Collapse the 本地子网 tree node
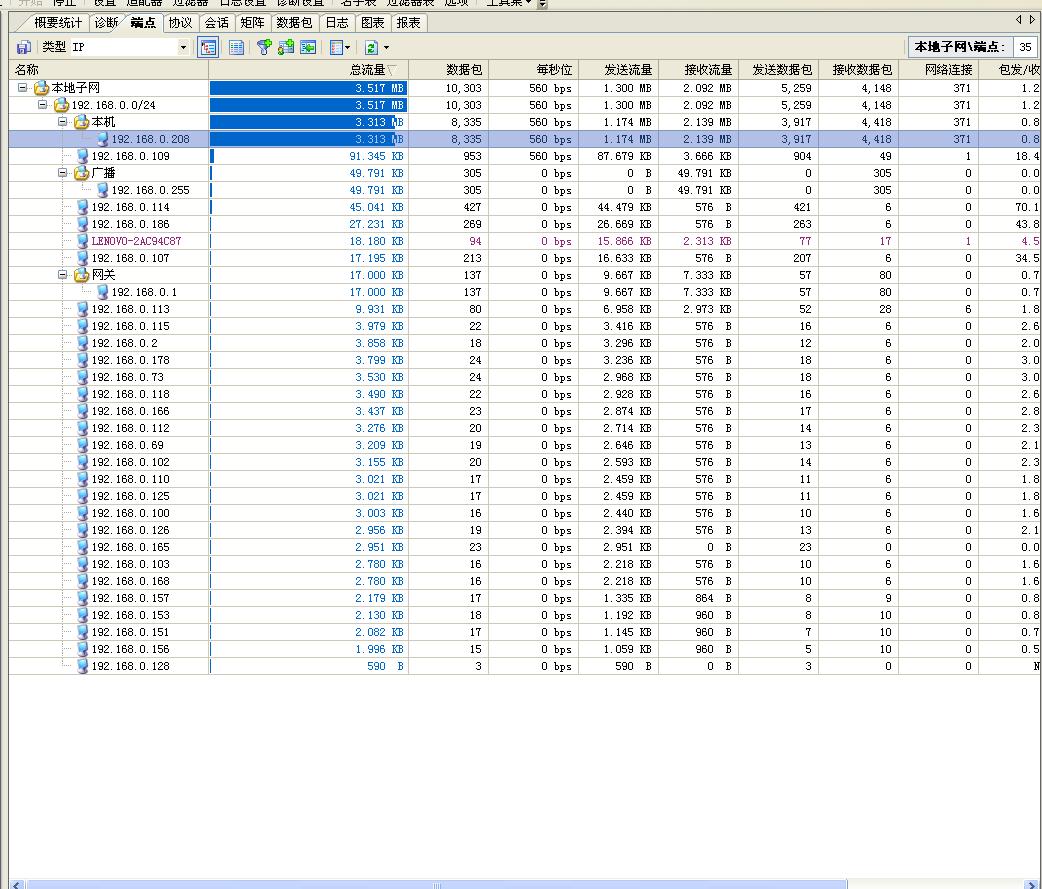 (x=23, y=88)
